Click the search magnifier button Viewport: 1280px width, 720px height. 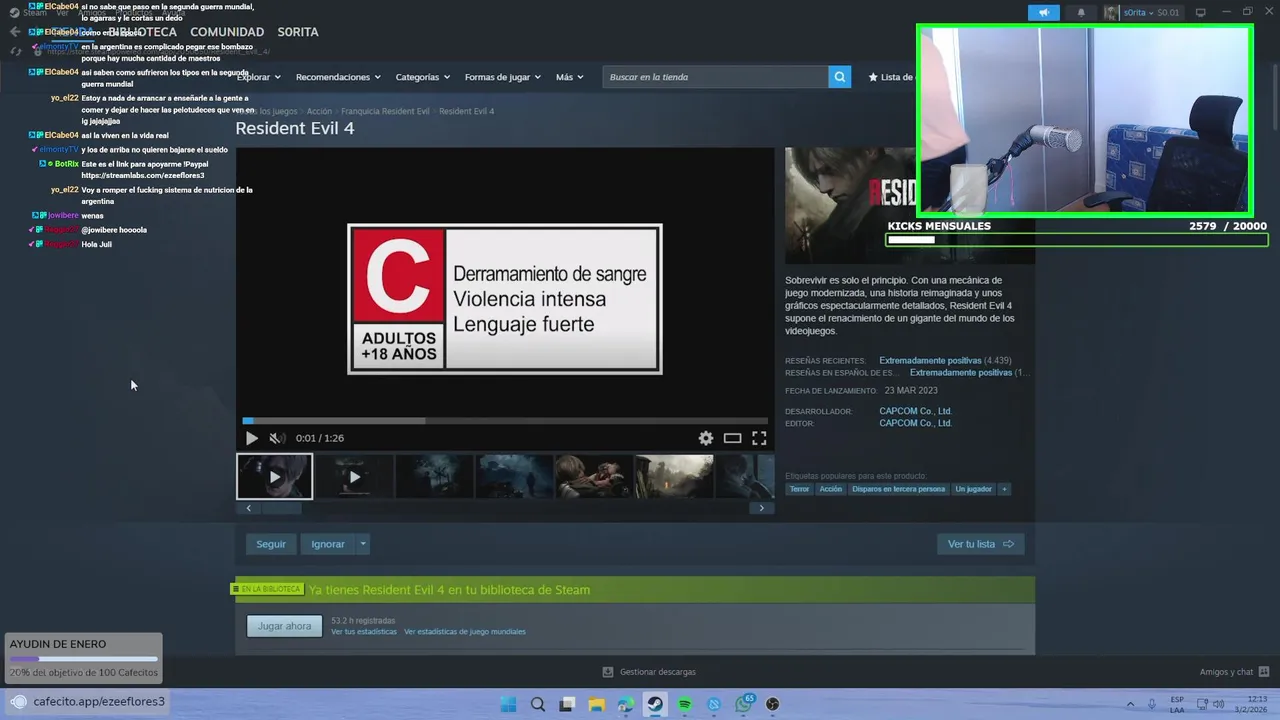(x=840, y=77)
